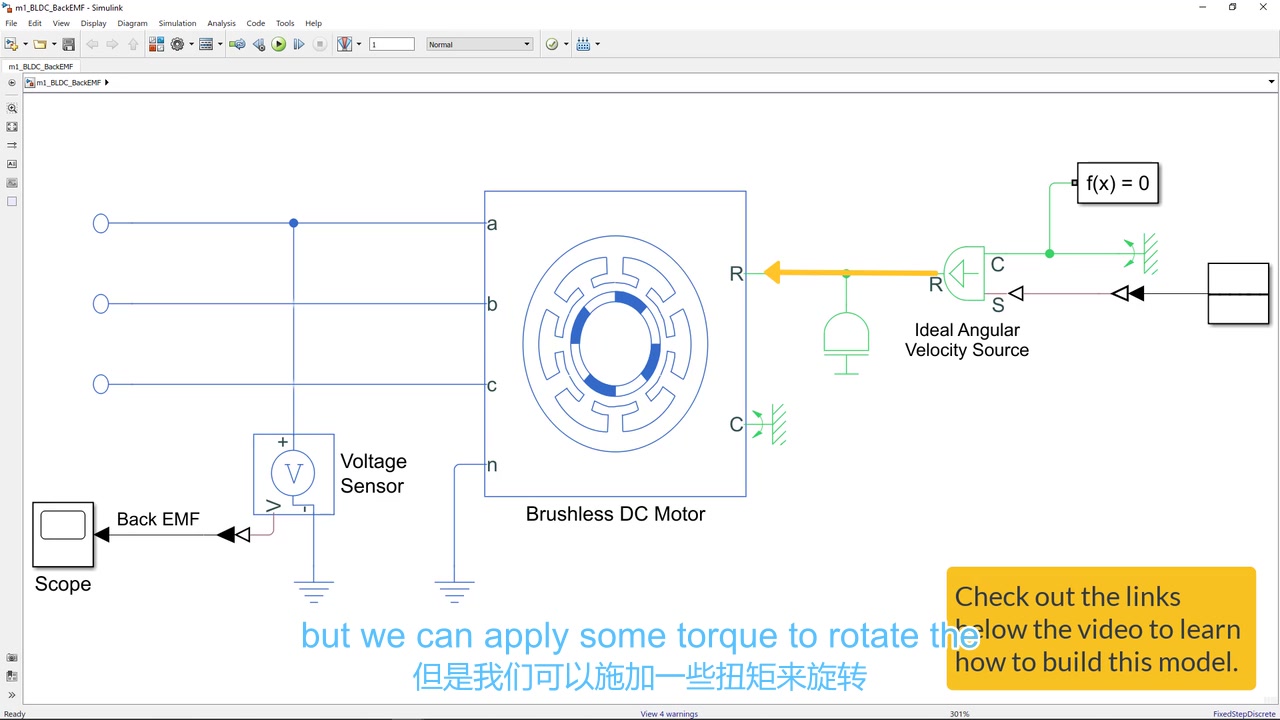This screenshot has width=1280, height=720.
Task: Click View 4 warnings in the status bar
Action: click(x=669, y=713)
